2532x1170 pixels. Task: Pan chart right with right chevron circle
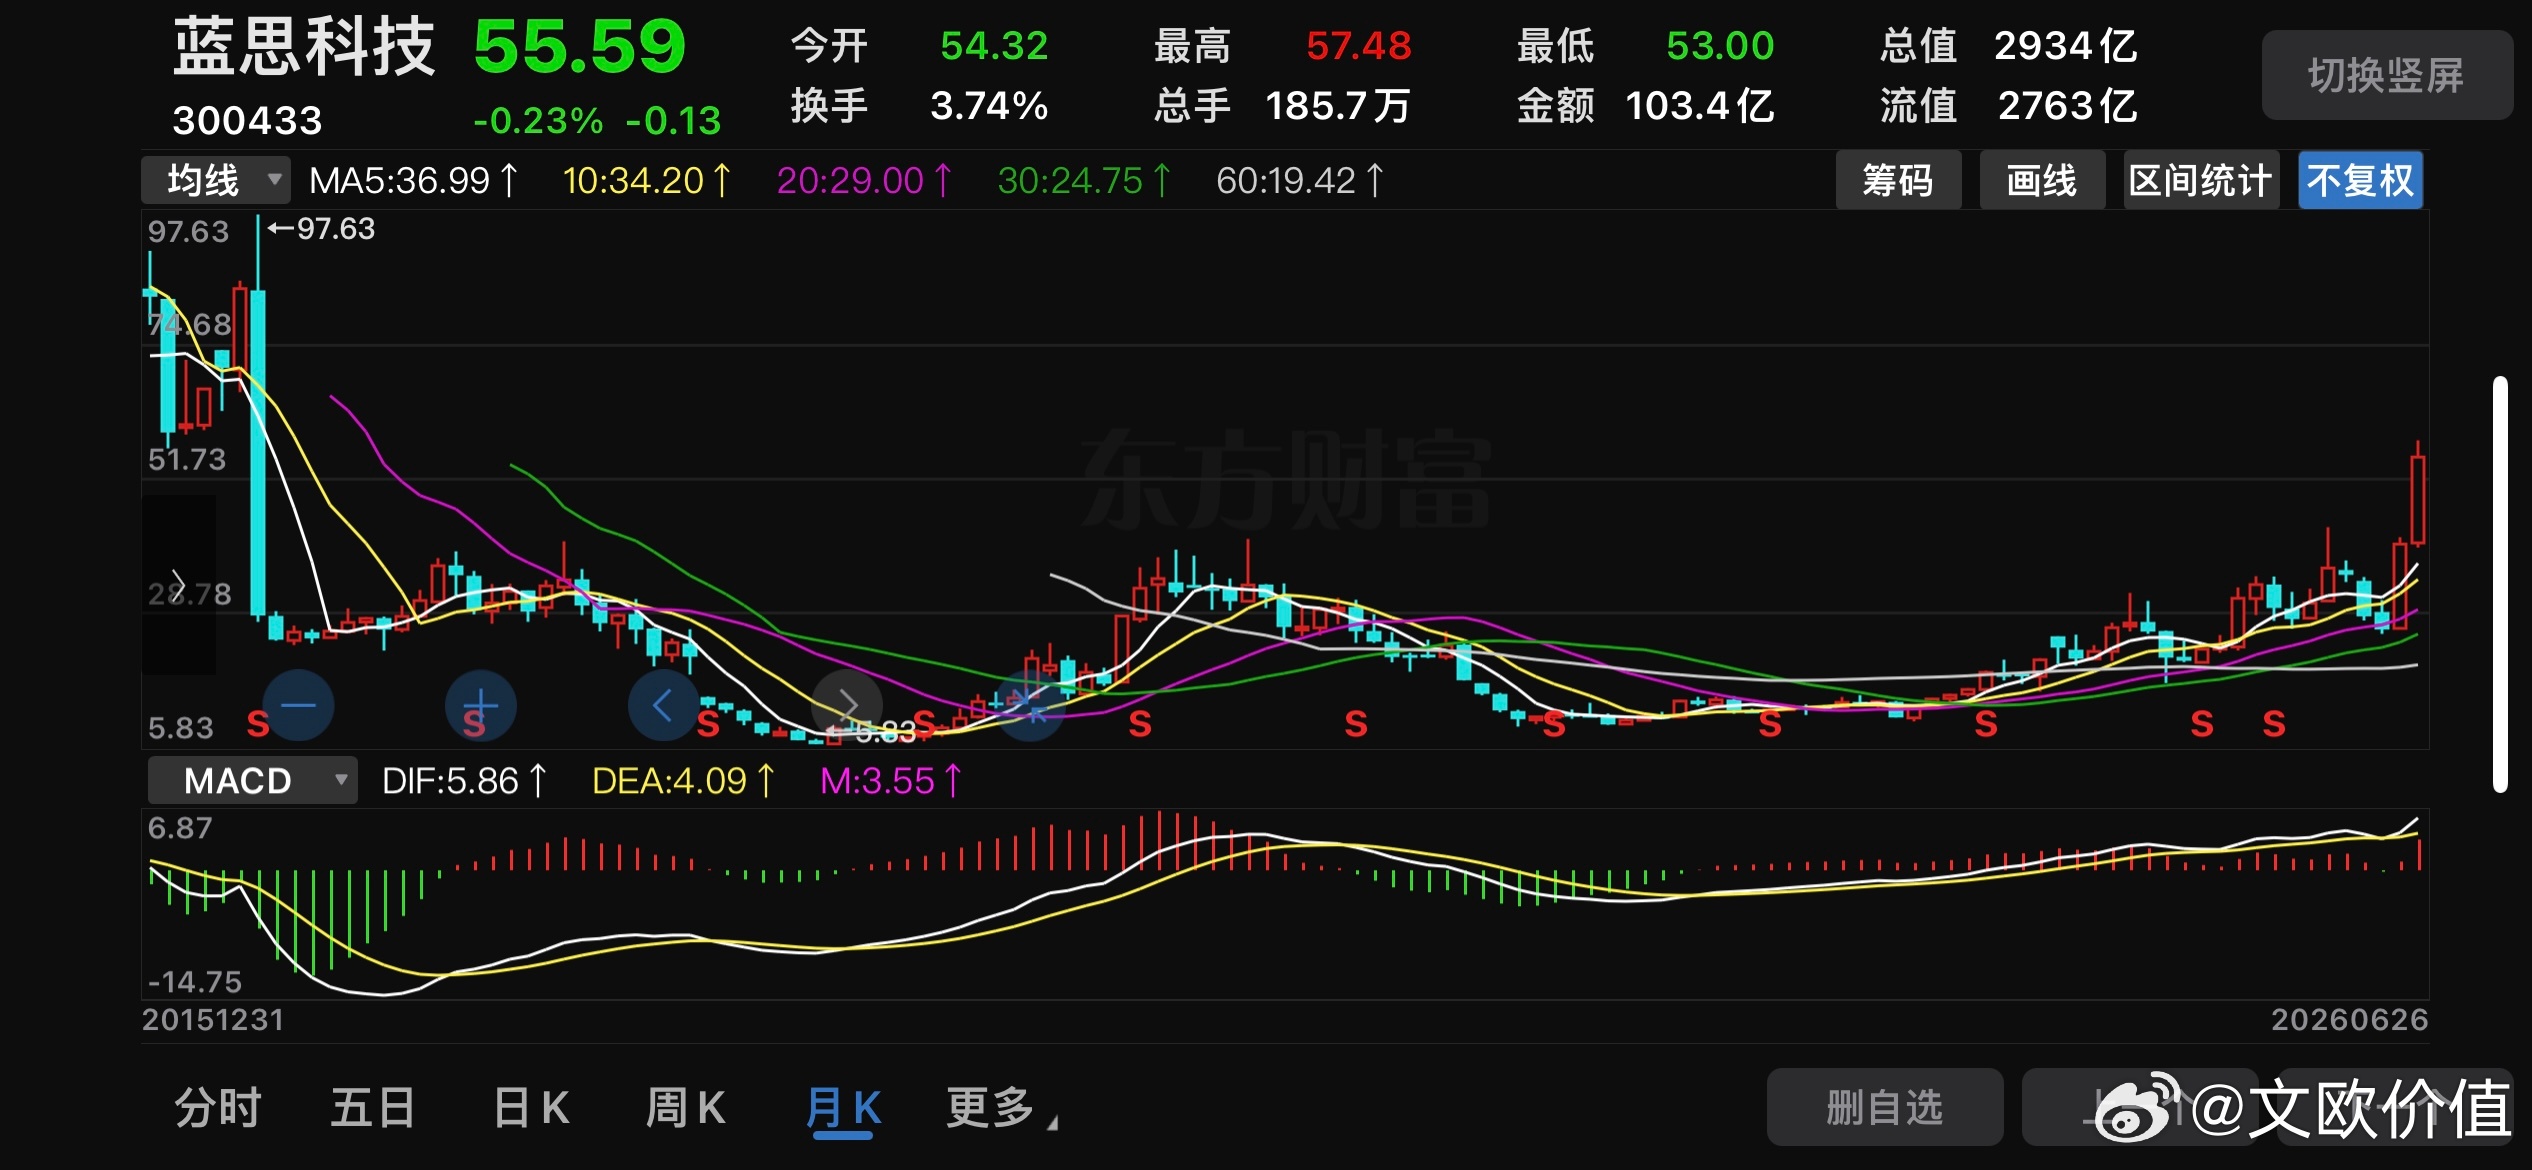(847, 706)
